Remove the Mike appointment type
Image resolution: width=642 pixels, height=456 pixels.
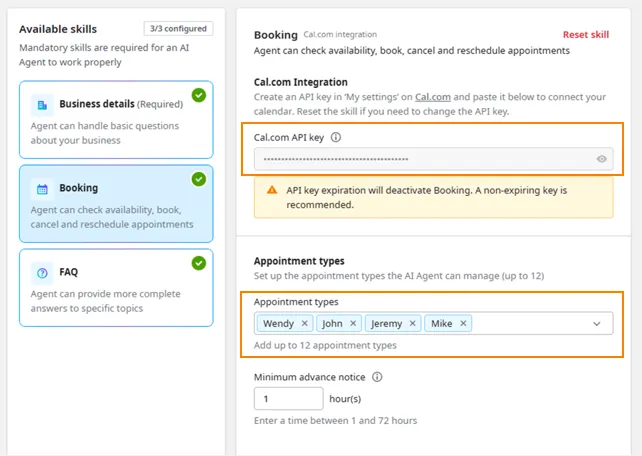tap(463, 323)
